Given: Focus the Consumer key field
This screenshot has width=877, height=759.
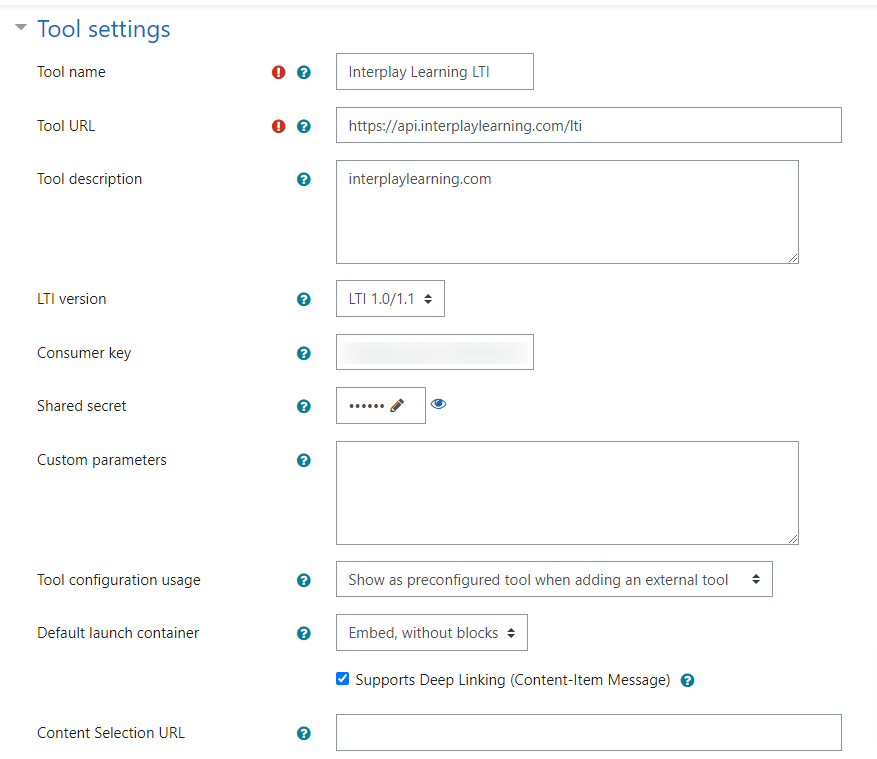Looking at the screenshot, I should pos(435,352).
